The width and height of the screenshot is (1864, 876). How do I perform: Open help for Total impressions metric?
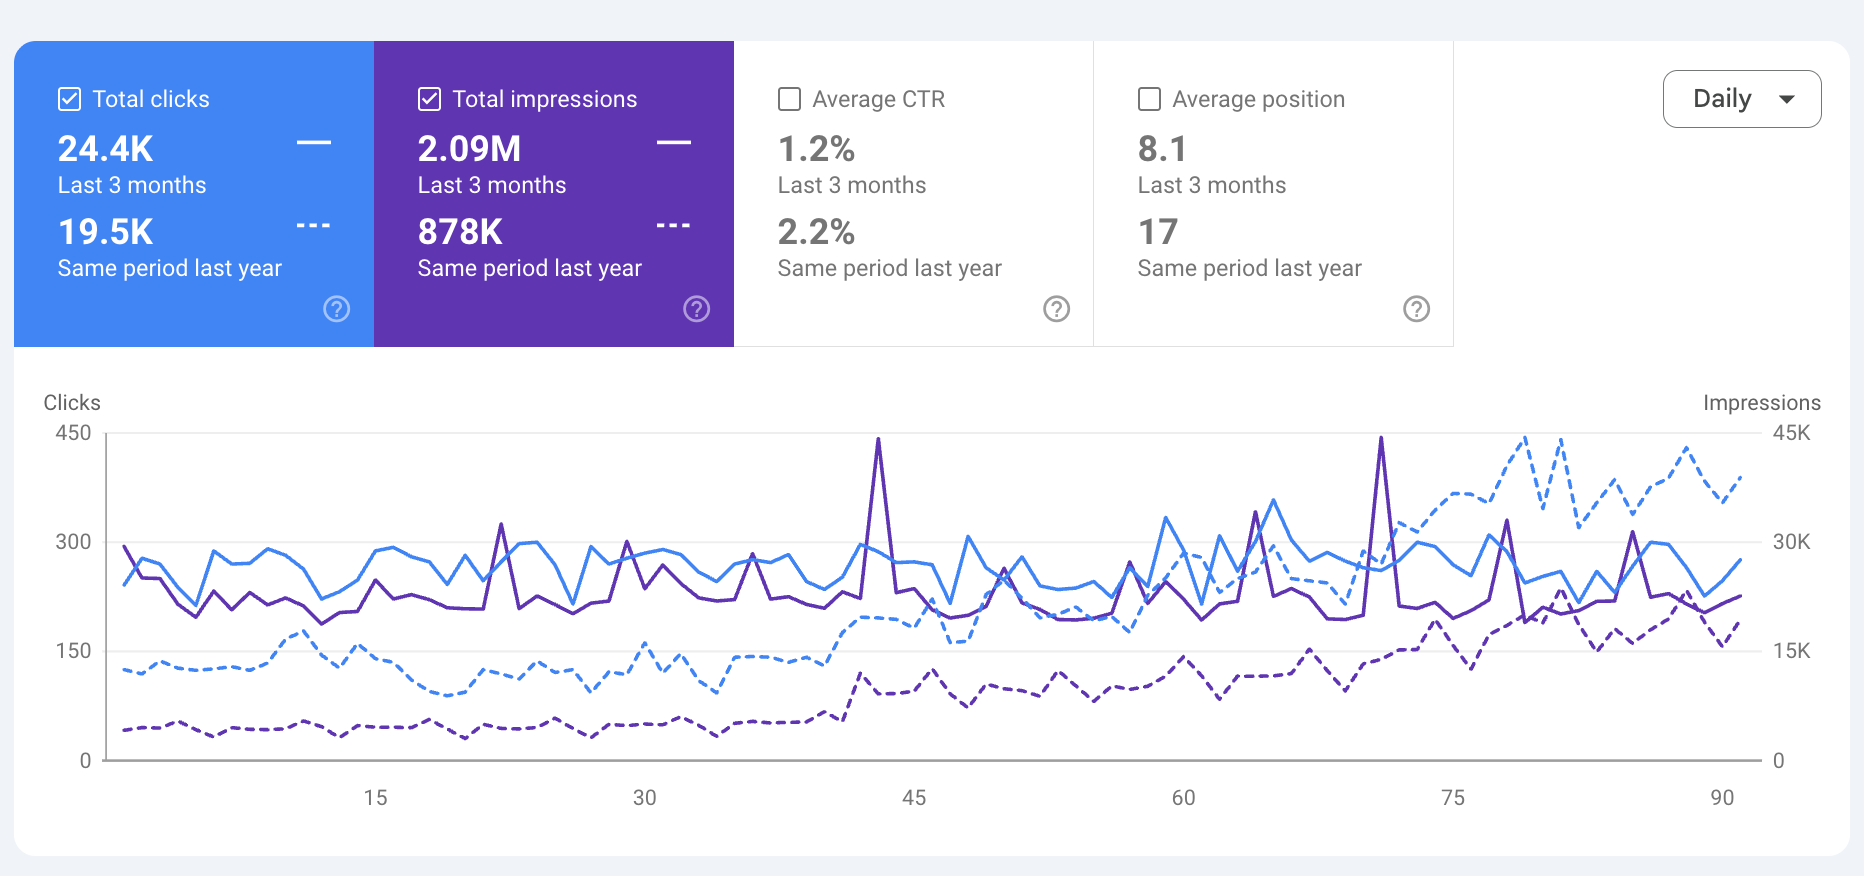[x=697, y=309]
